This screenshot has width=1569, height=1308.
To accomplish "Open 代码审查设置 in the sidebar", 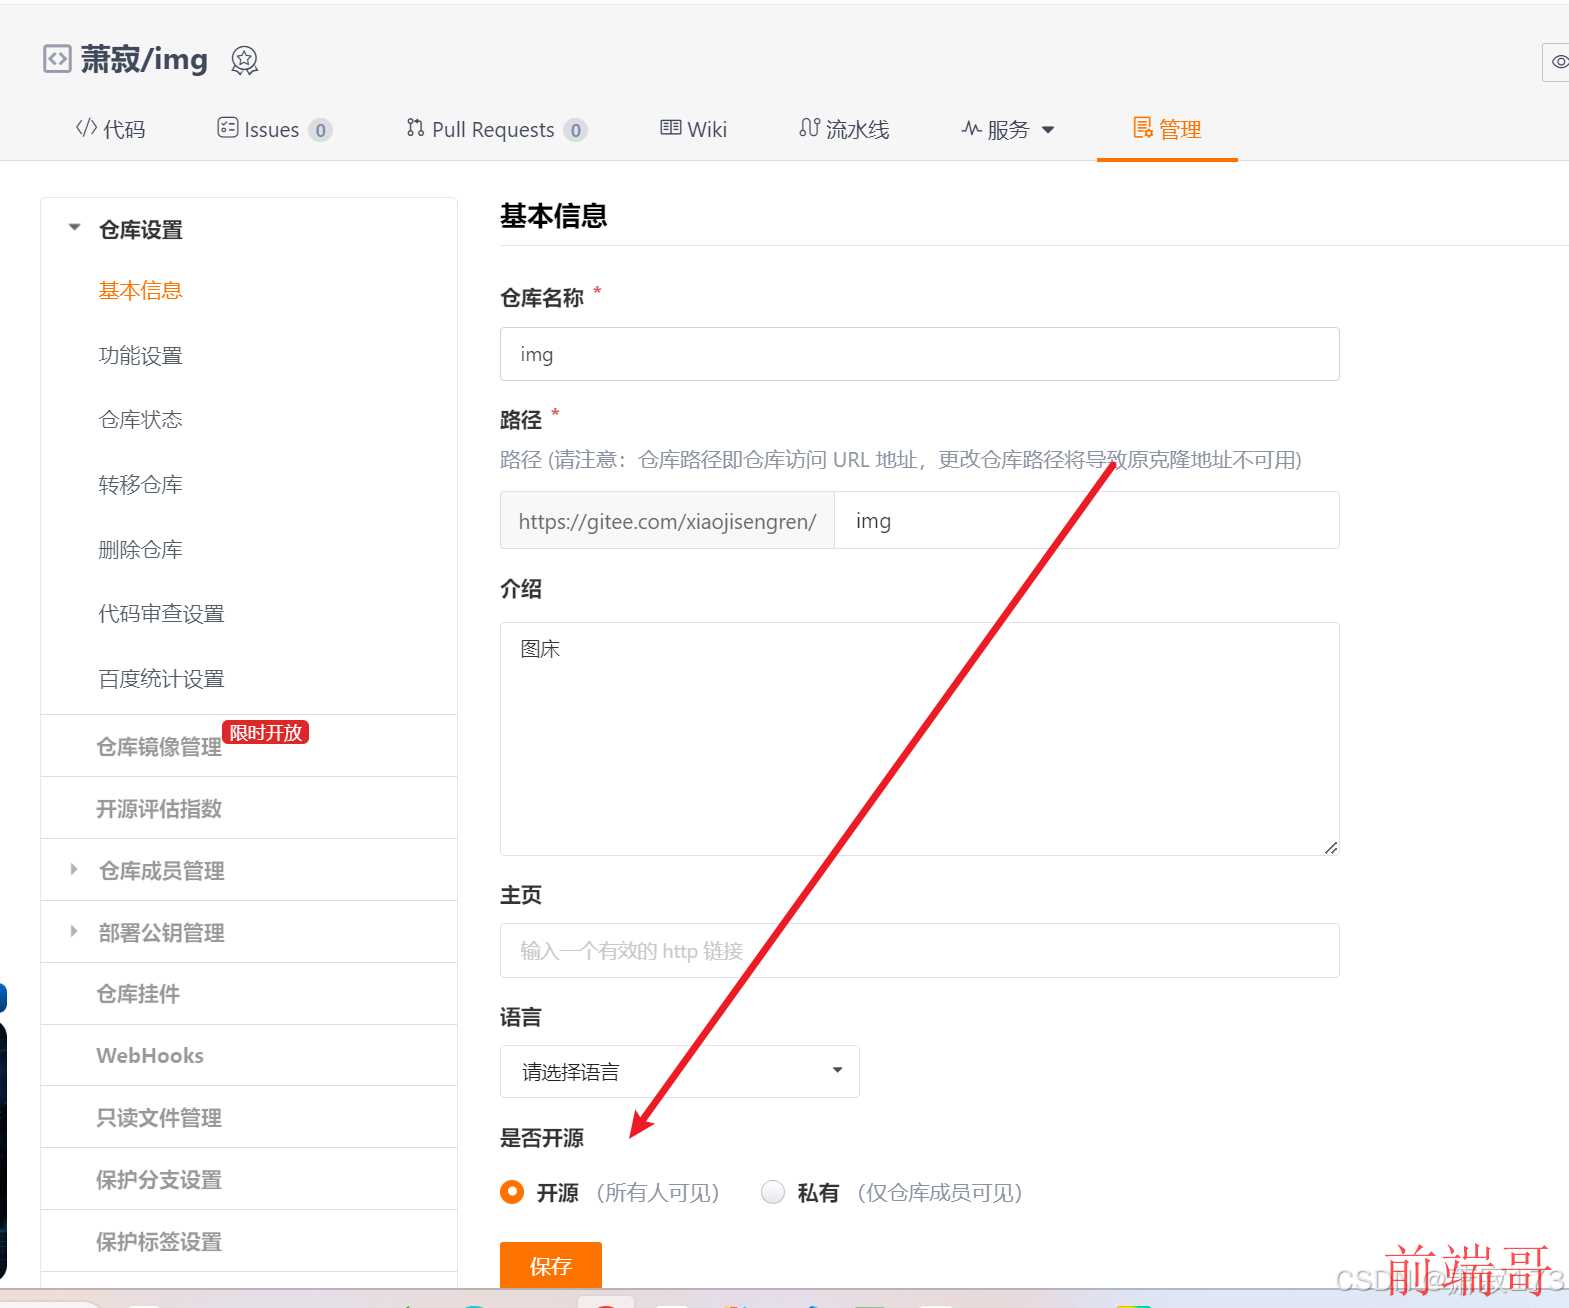I will (161, 614).
